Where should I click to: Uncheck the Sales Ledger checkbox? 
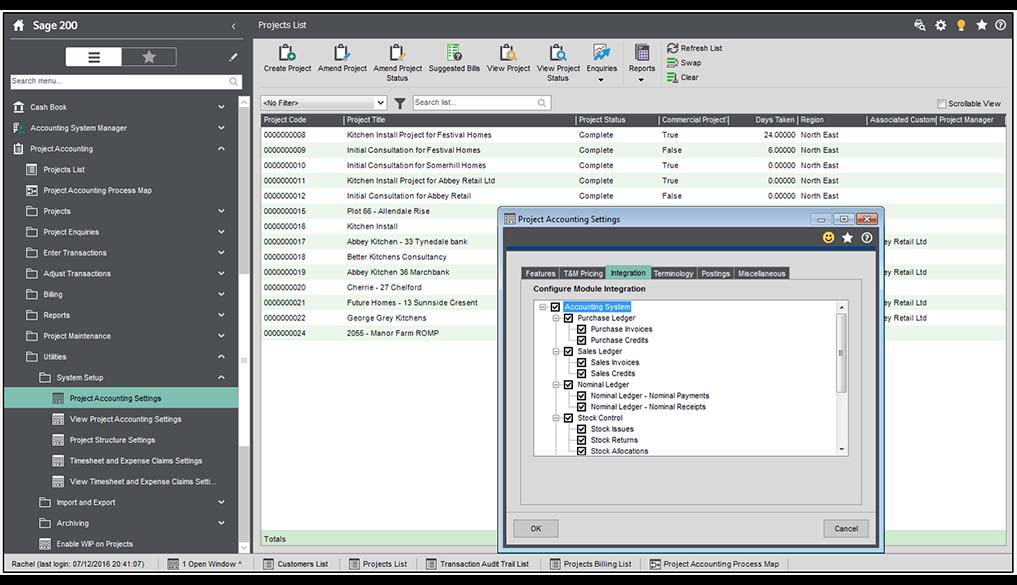pyautogui.click(x=568, y=352)
